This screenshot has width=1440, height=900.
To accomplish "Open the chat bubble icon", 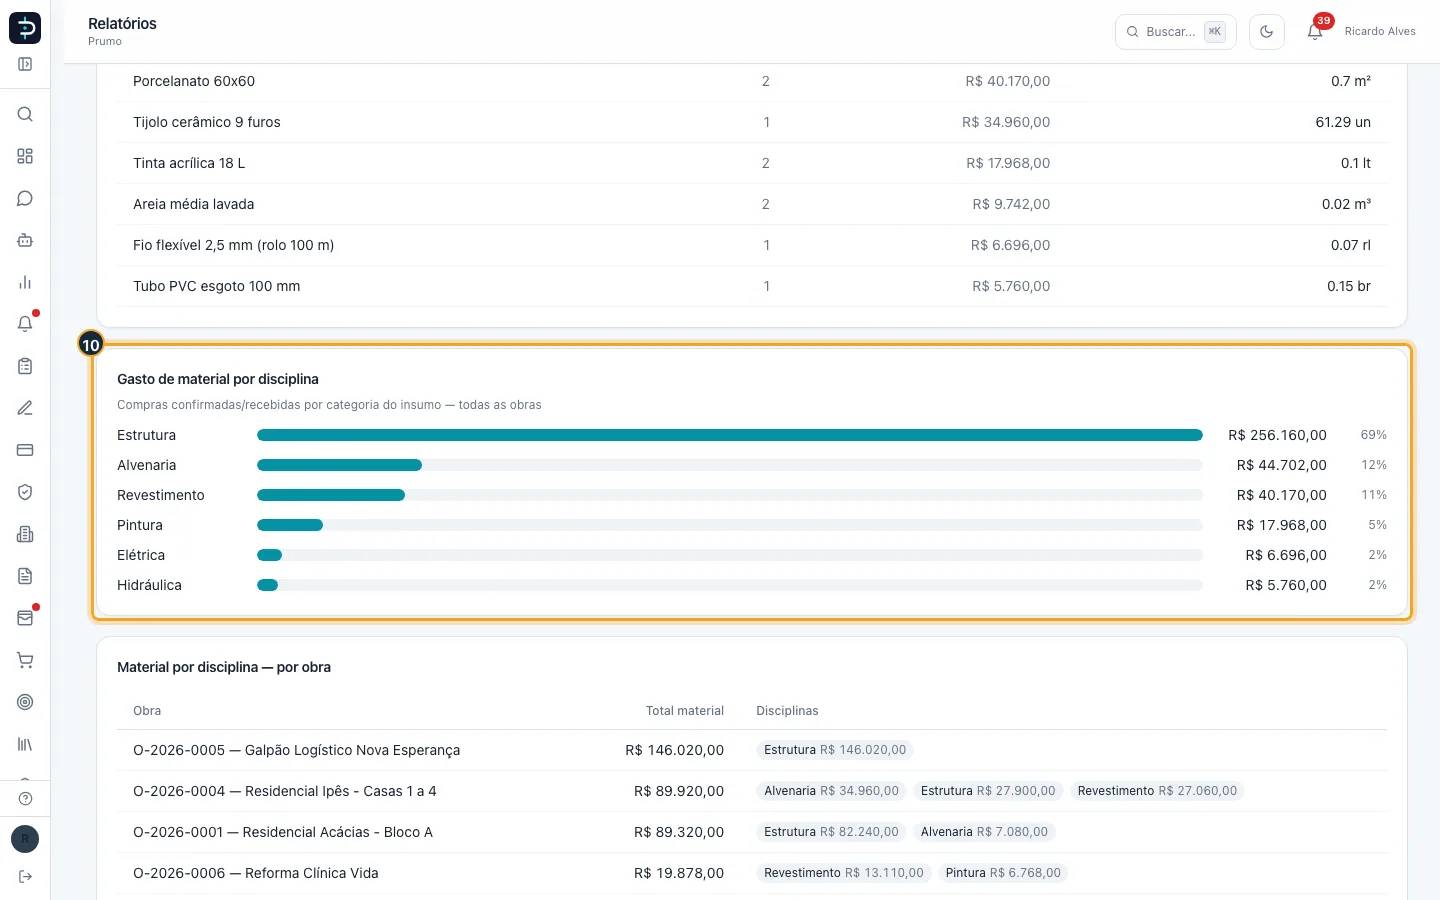I will 25,198.
